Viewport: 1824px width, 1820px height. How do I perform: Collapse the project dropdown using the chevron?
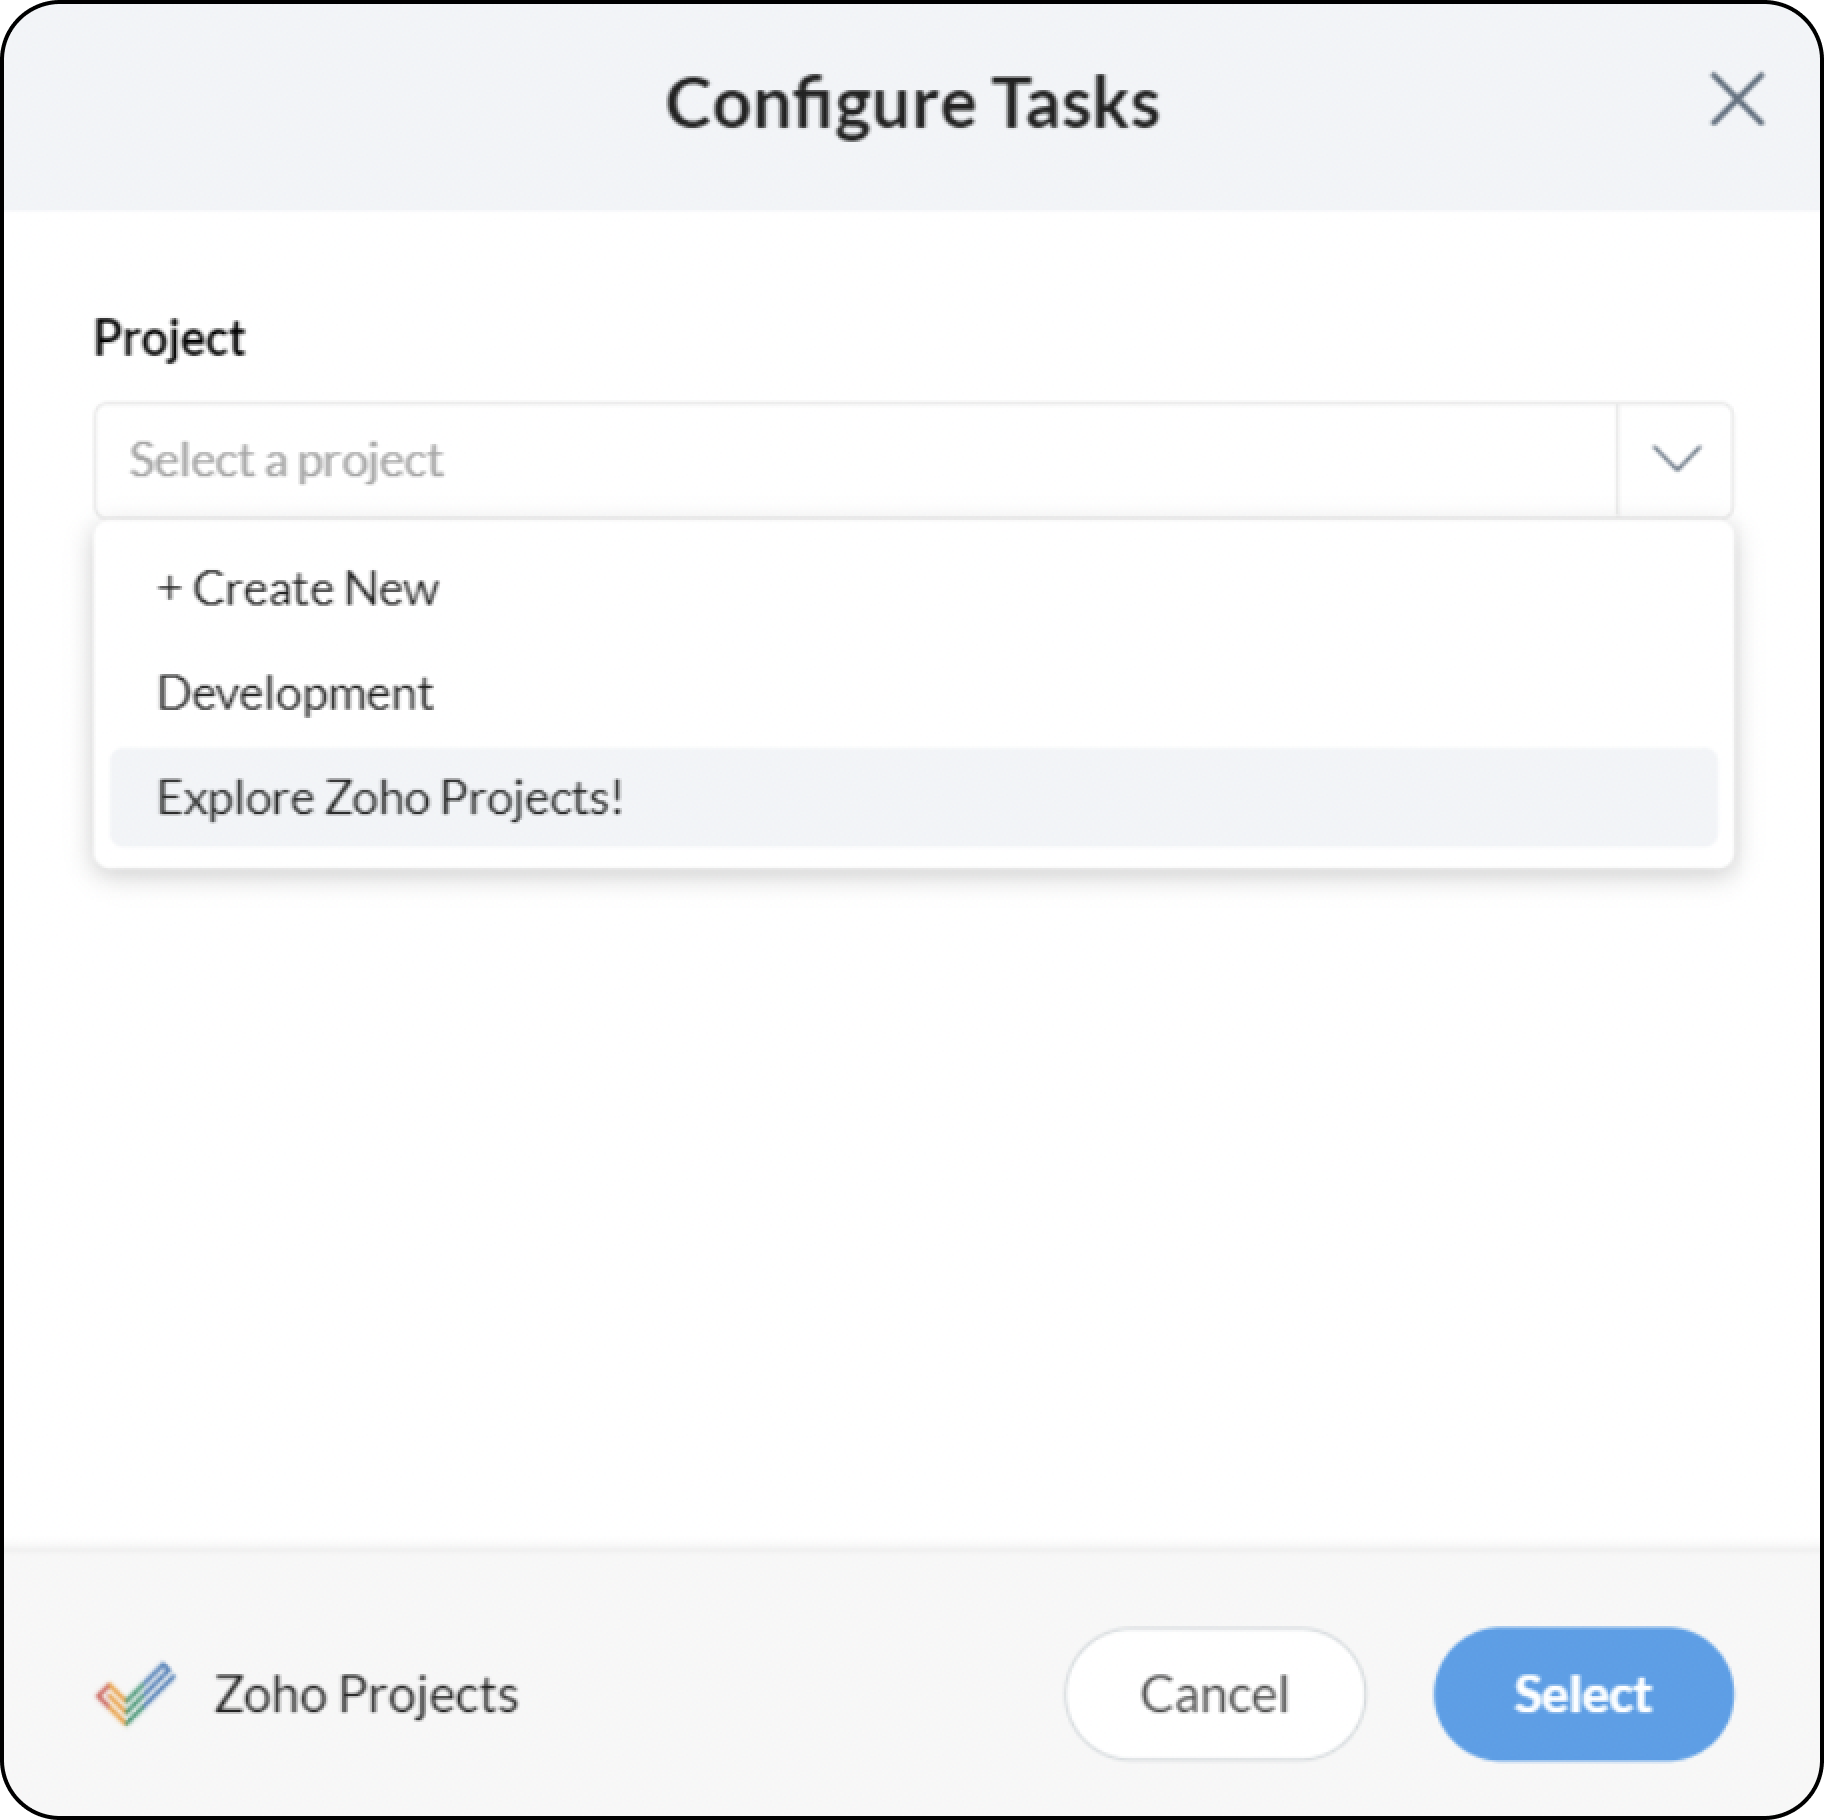[x=1676, y=459]
